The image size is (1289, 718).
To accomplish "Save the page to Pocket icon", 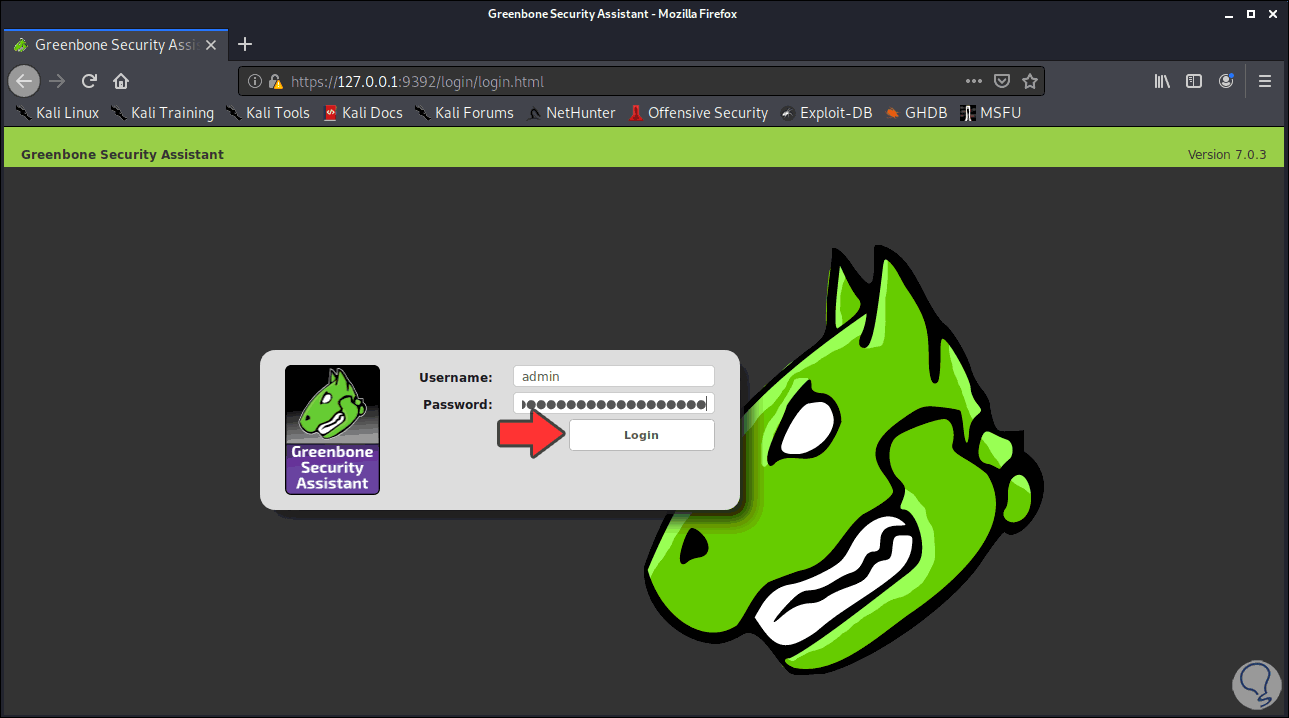I will [1002, 82].
